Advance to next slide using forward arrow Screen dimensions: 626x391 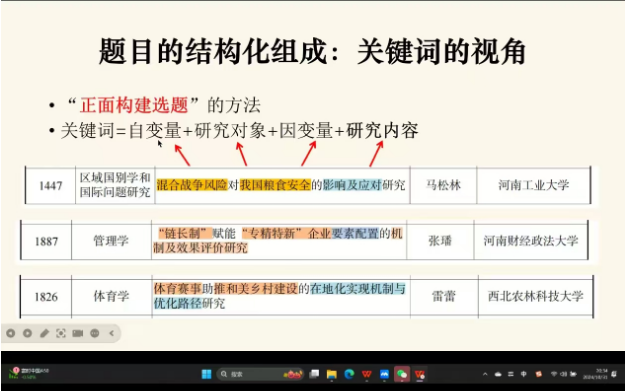coord(27,333)
